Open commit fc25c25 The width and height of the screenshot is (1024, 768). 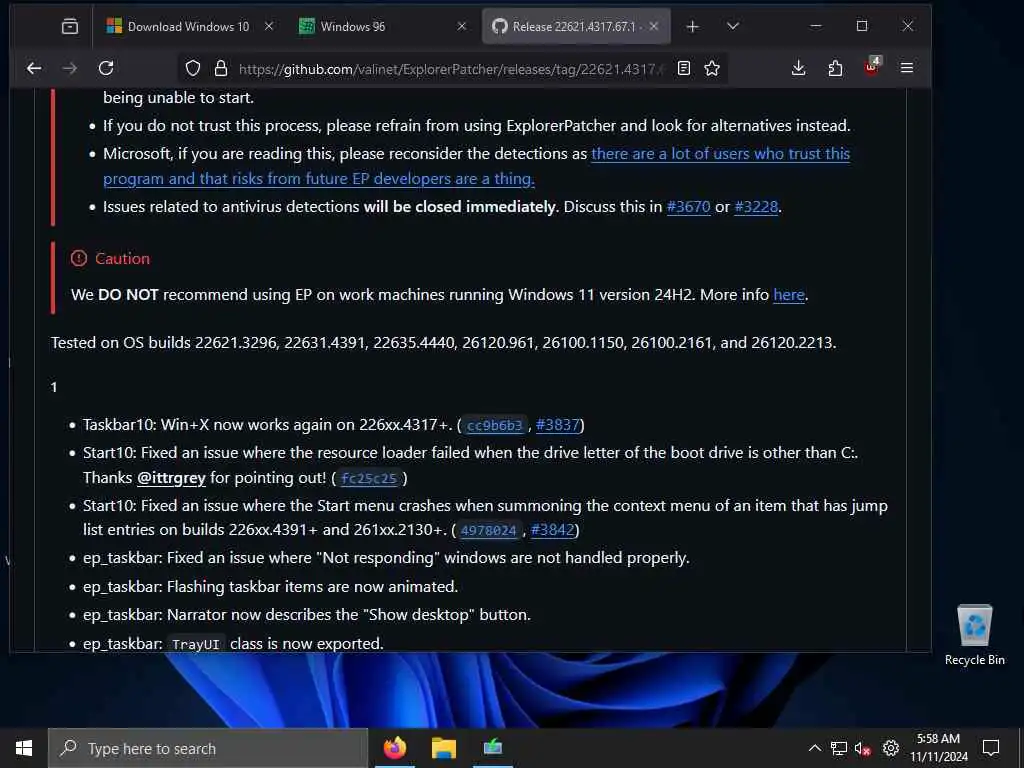pyautogui.click(x=368, y=479)
